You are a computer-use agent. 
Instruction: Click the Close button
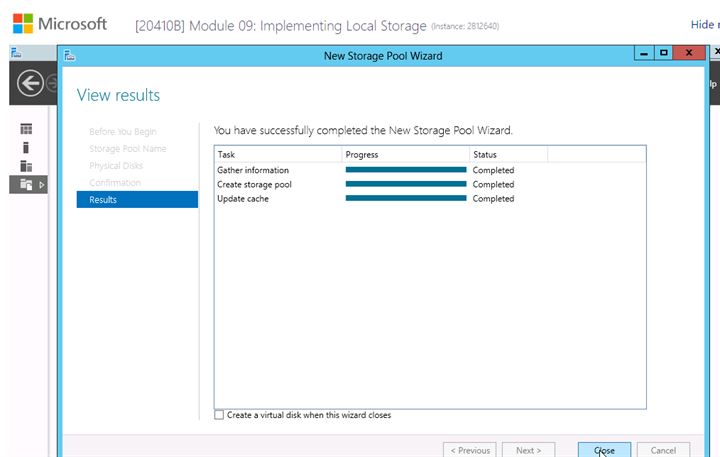tap(604, 450)
